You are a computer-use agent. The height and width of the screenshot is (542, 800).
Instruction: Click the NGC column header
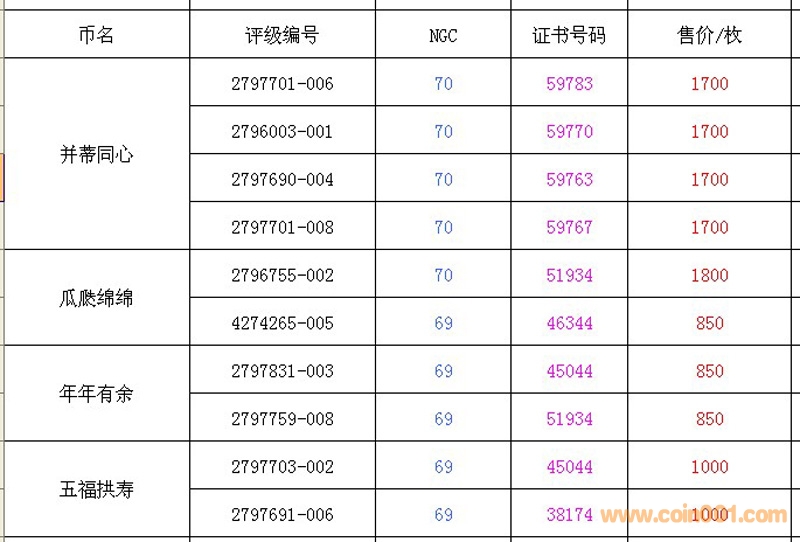(443, 36)
